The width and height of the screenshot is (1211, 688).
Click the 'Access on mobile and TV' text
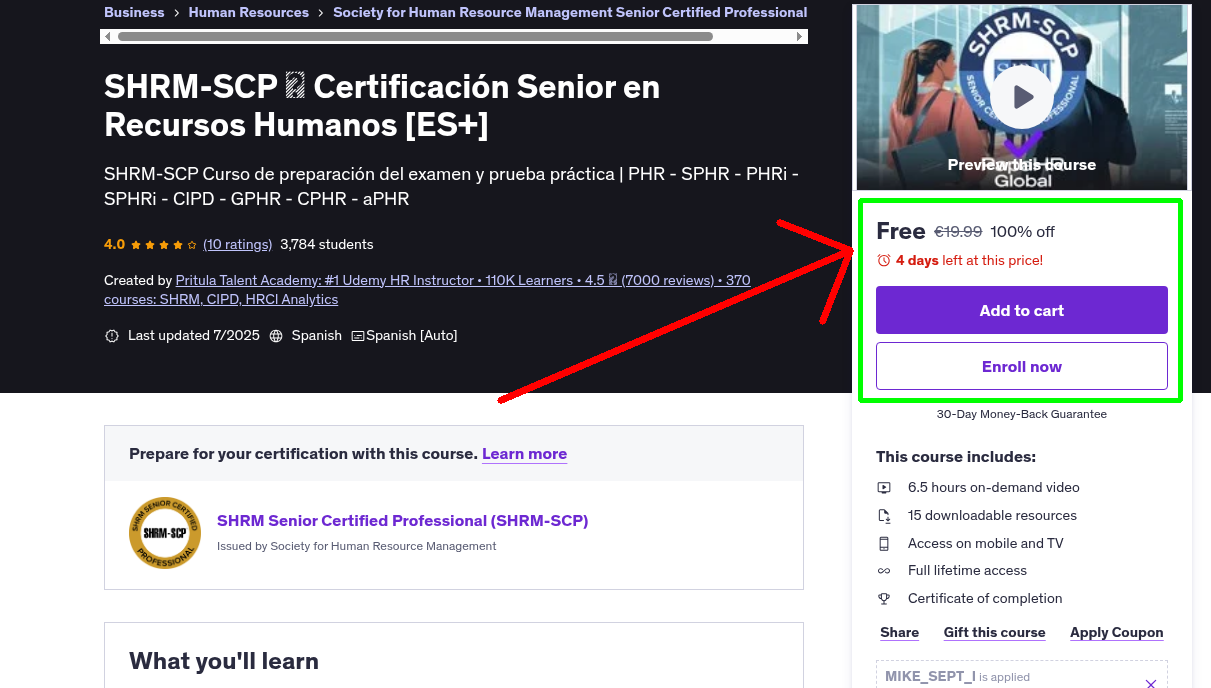click(x=986, y=544)
